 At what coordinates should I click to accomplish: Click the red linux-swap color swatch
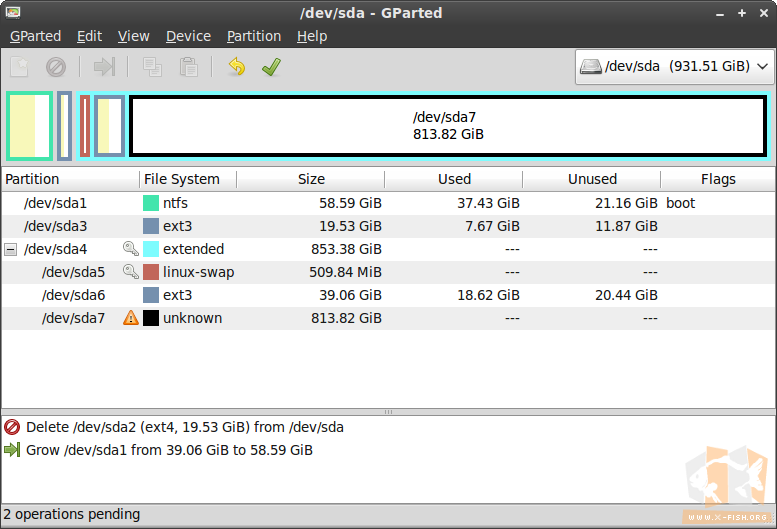coord(151,272)
